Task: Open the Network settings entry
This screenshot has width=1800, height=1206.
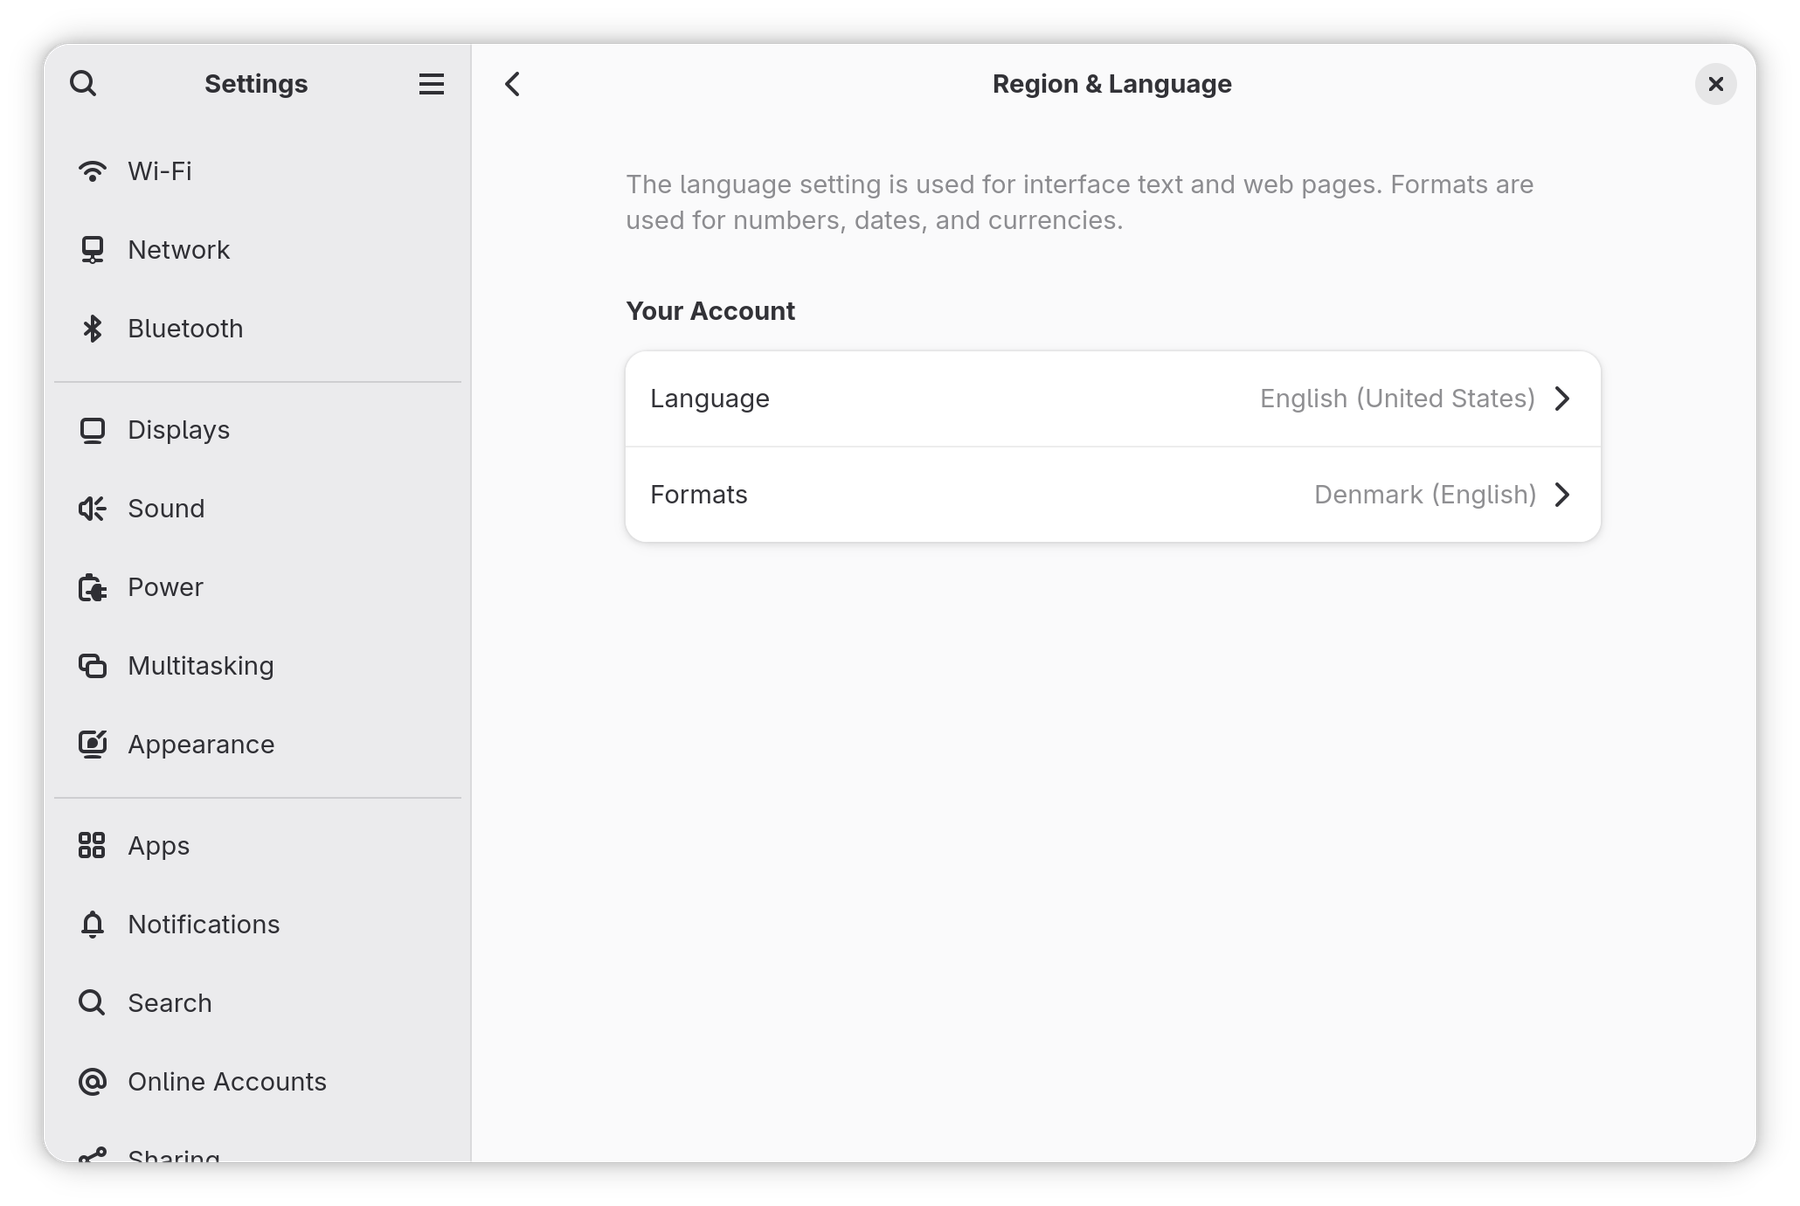Action: pyautogui.click(x=178, y=250)
